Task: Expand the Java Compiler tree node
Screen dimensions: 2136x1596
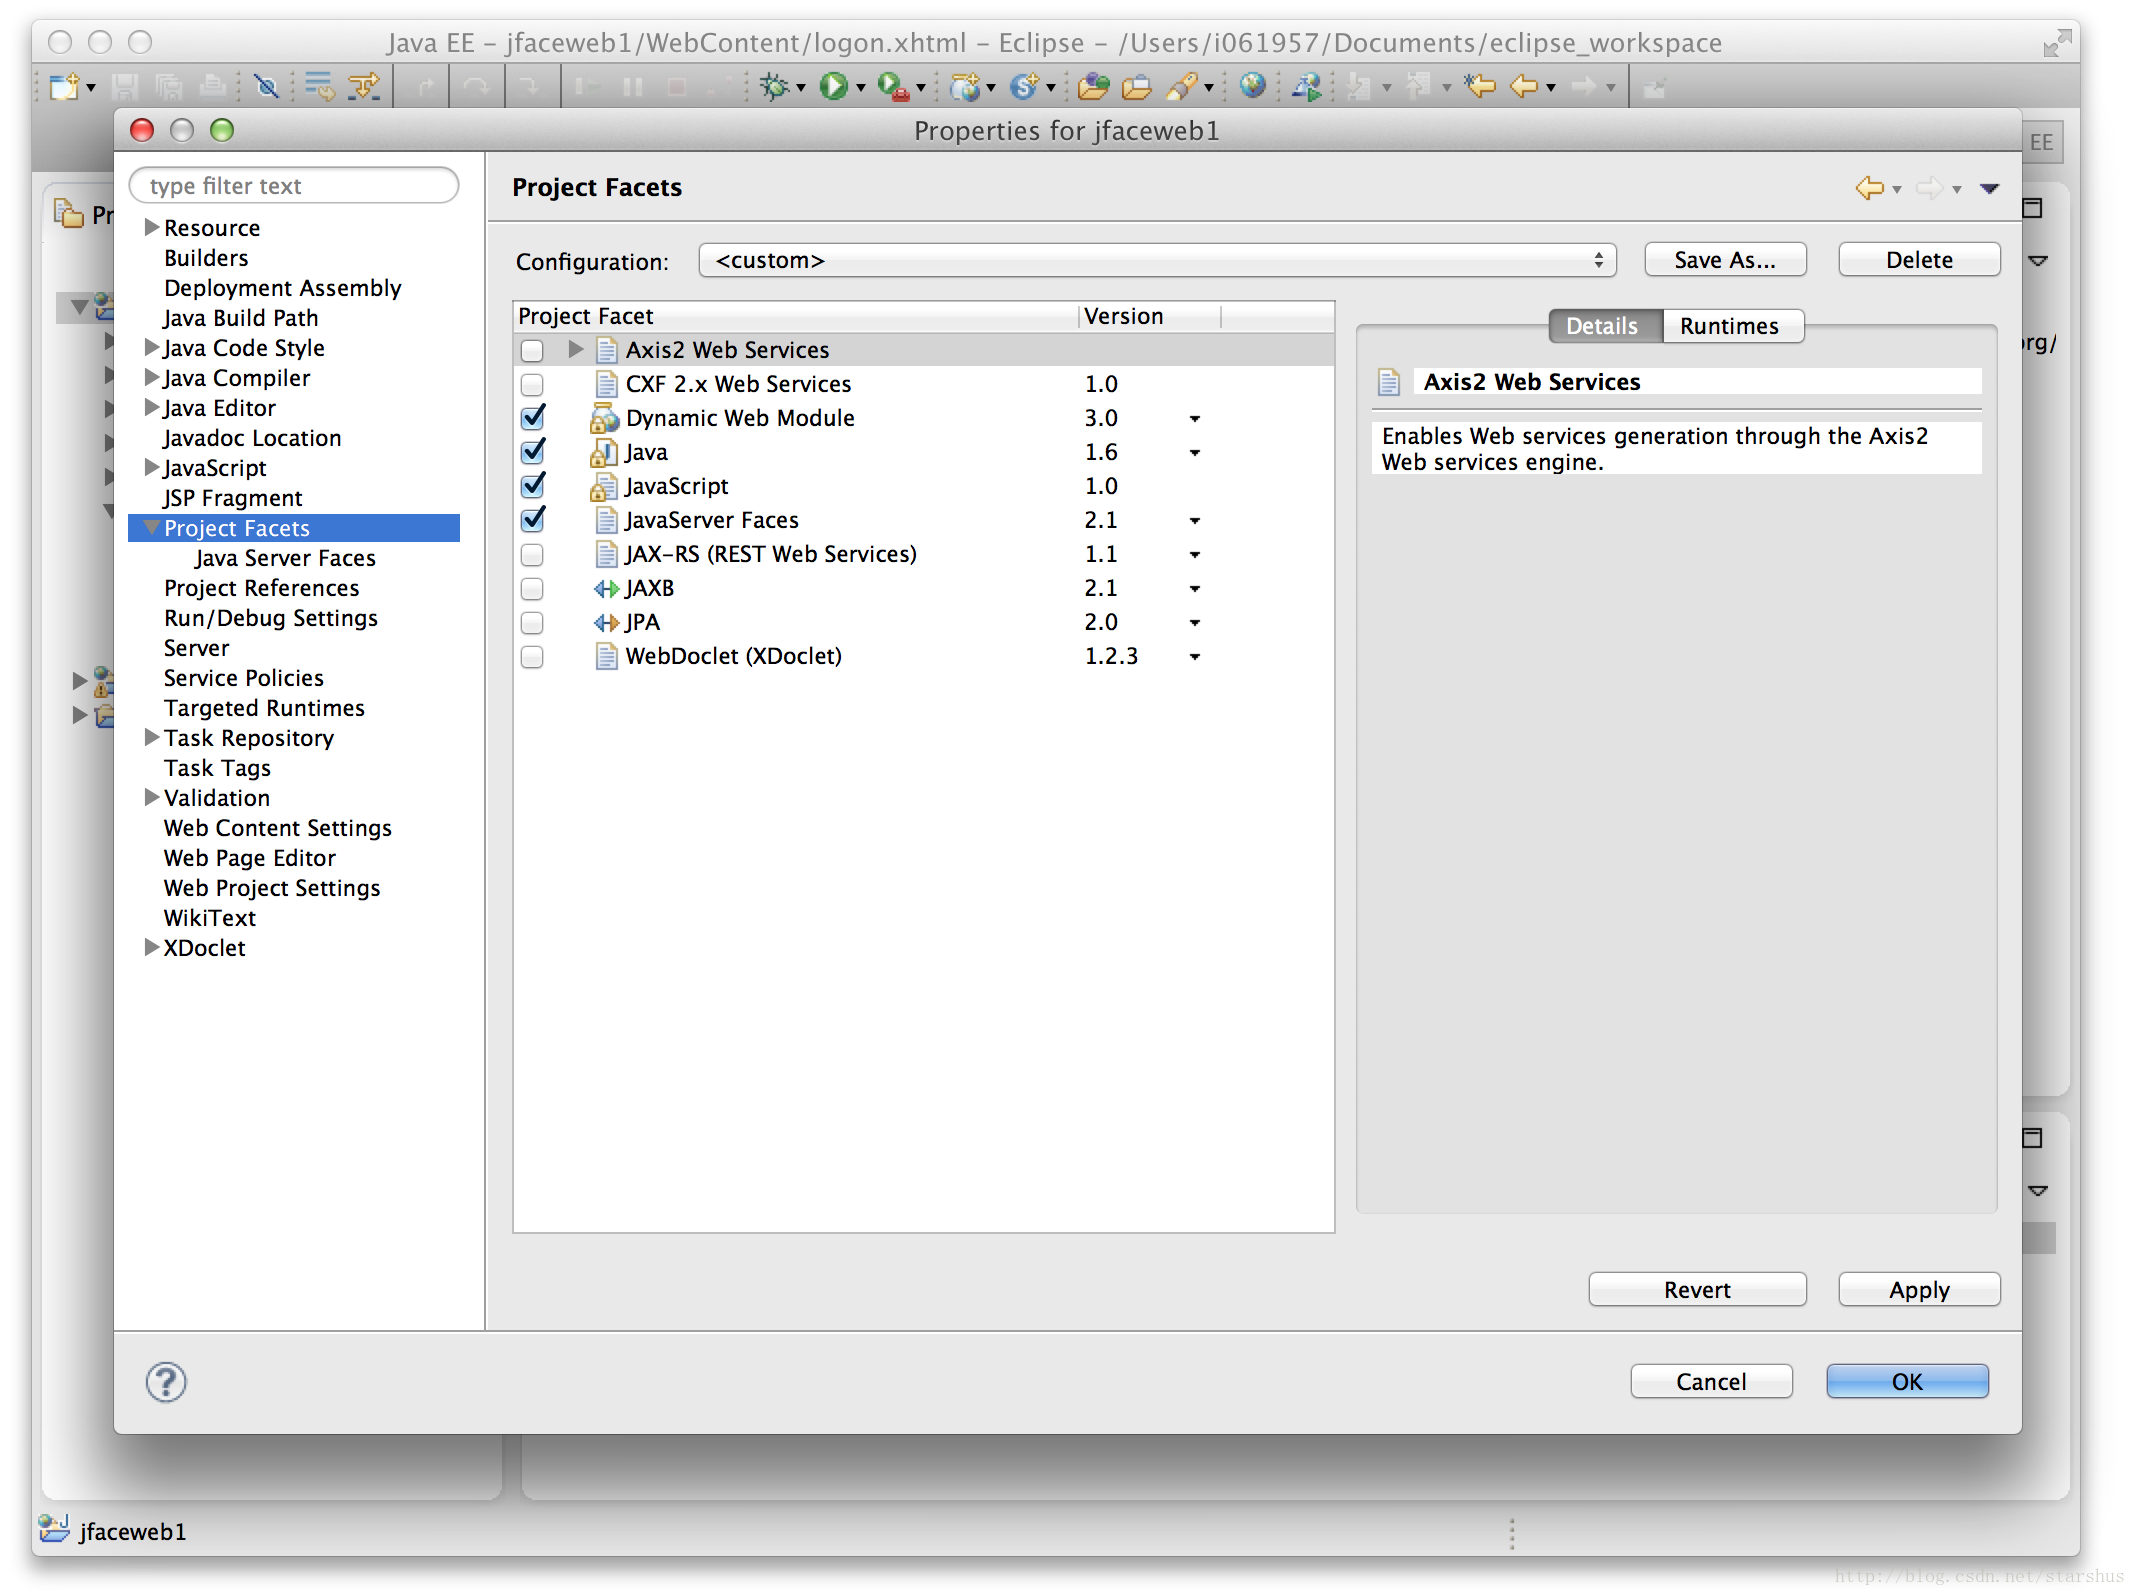Action: [152, 377]
